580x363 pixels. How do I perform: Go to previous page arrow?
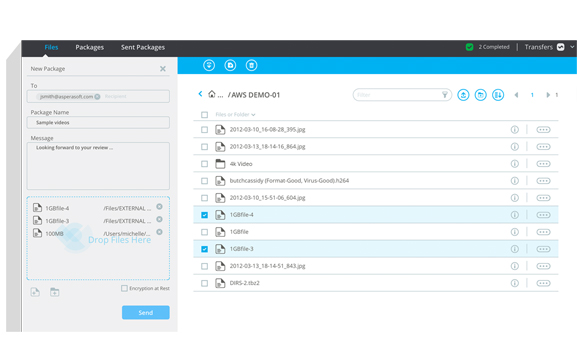click(516, 95)
